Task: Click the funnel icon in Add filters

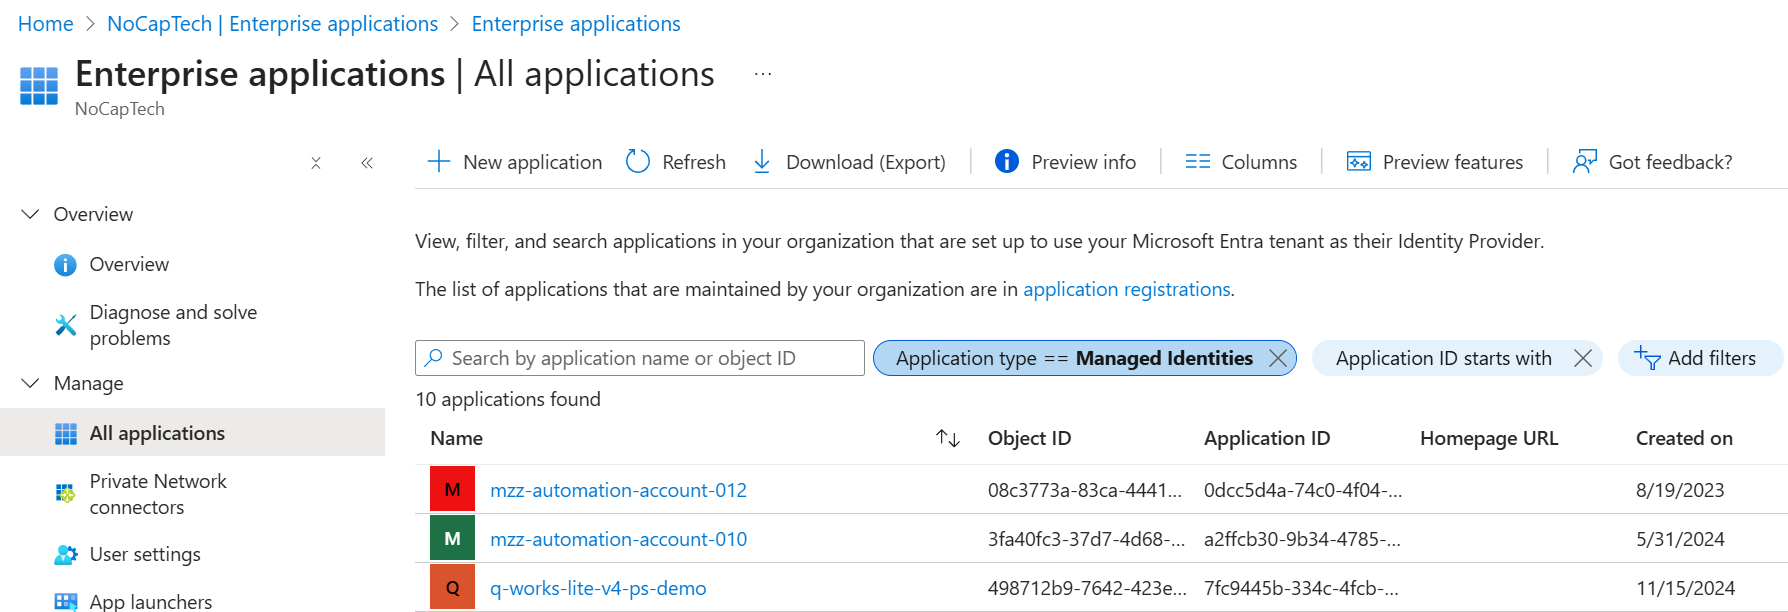Action: coord(1647,357)
